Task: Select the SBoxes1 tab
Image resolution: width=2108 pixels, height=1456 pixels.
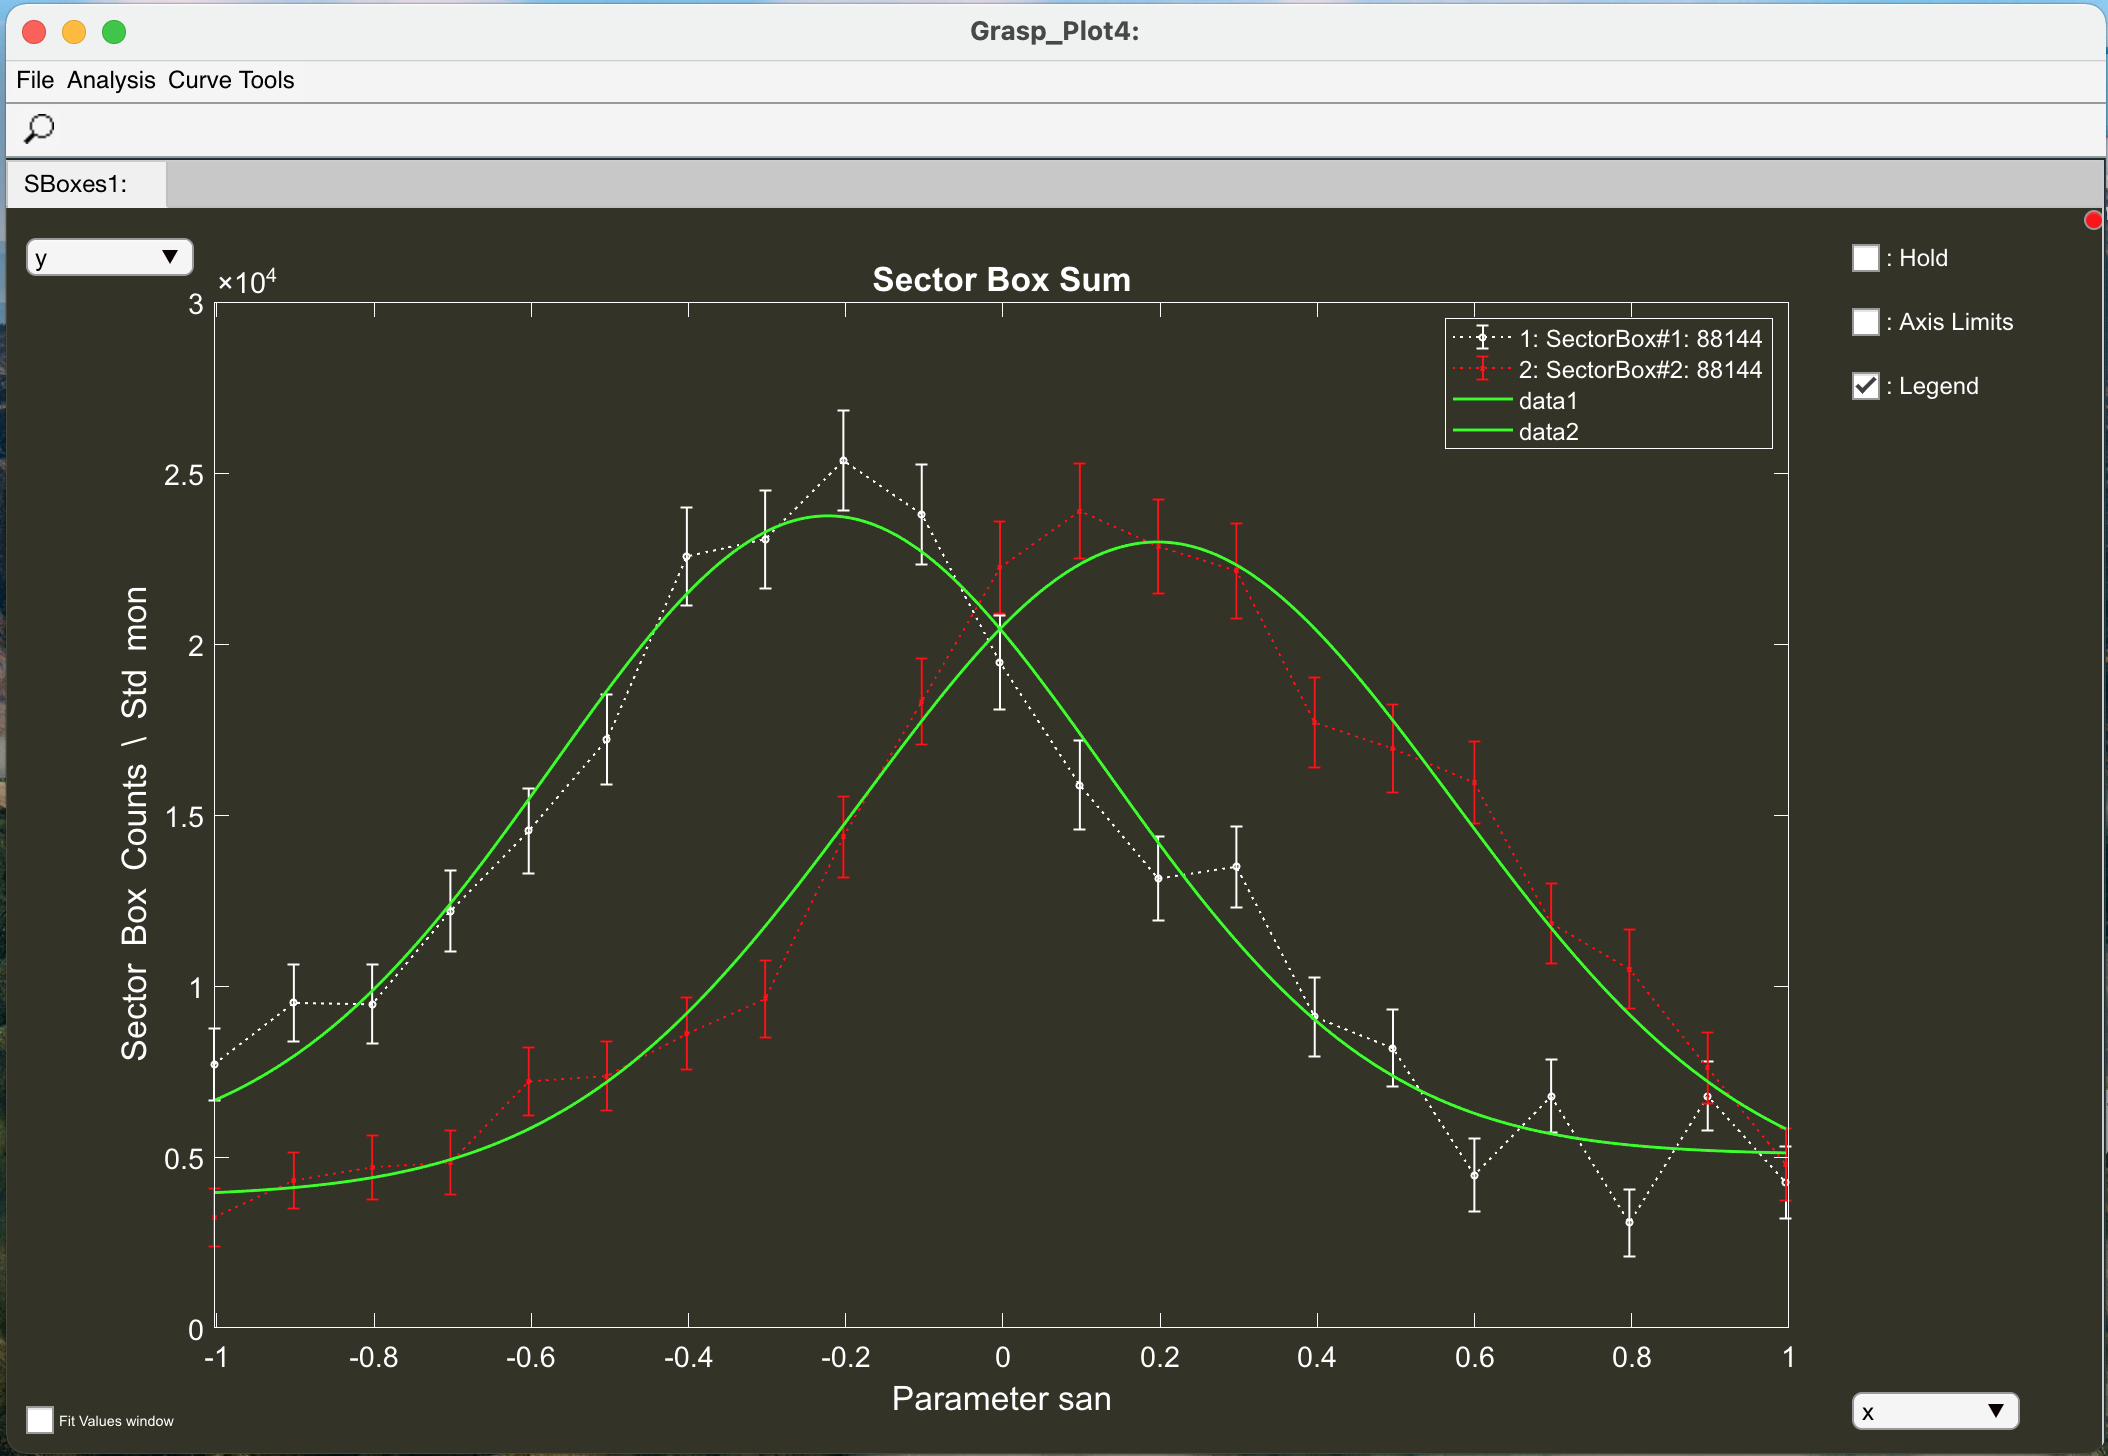Action: pyautogui.click(x=76, y=184)
